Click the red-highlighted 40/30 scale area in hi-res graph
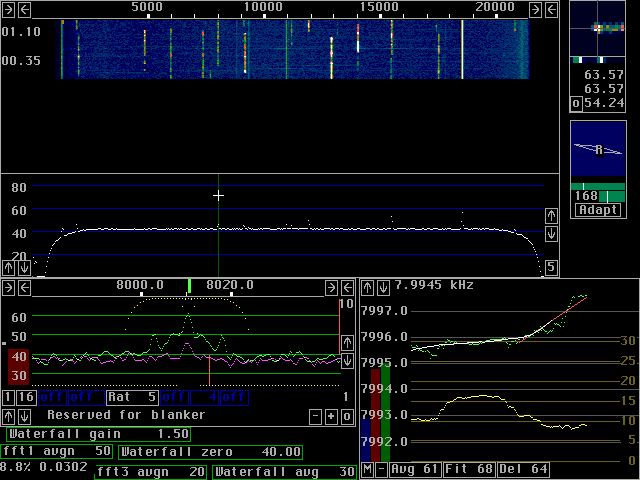This screenshot has width=640, height=480. point(19,367)
